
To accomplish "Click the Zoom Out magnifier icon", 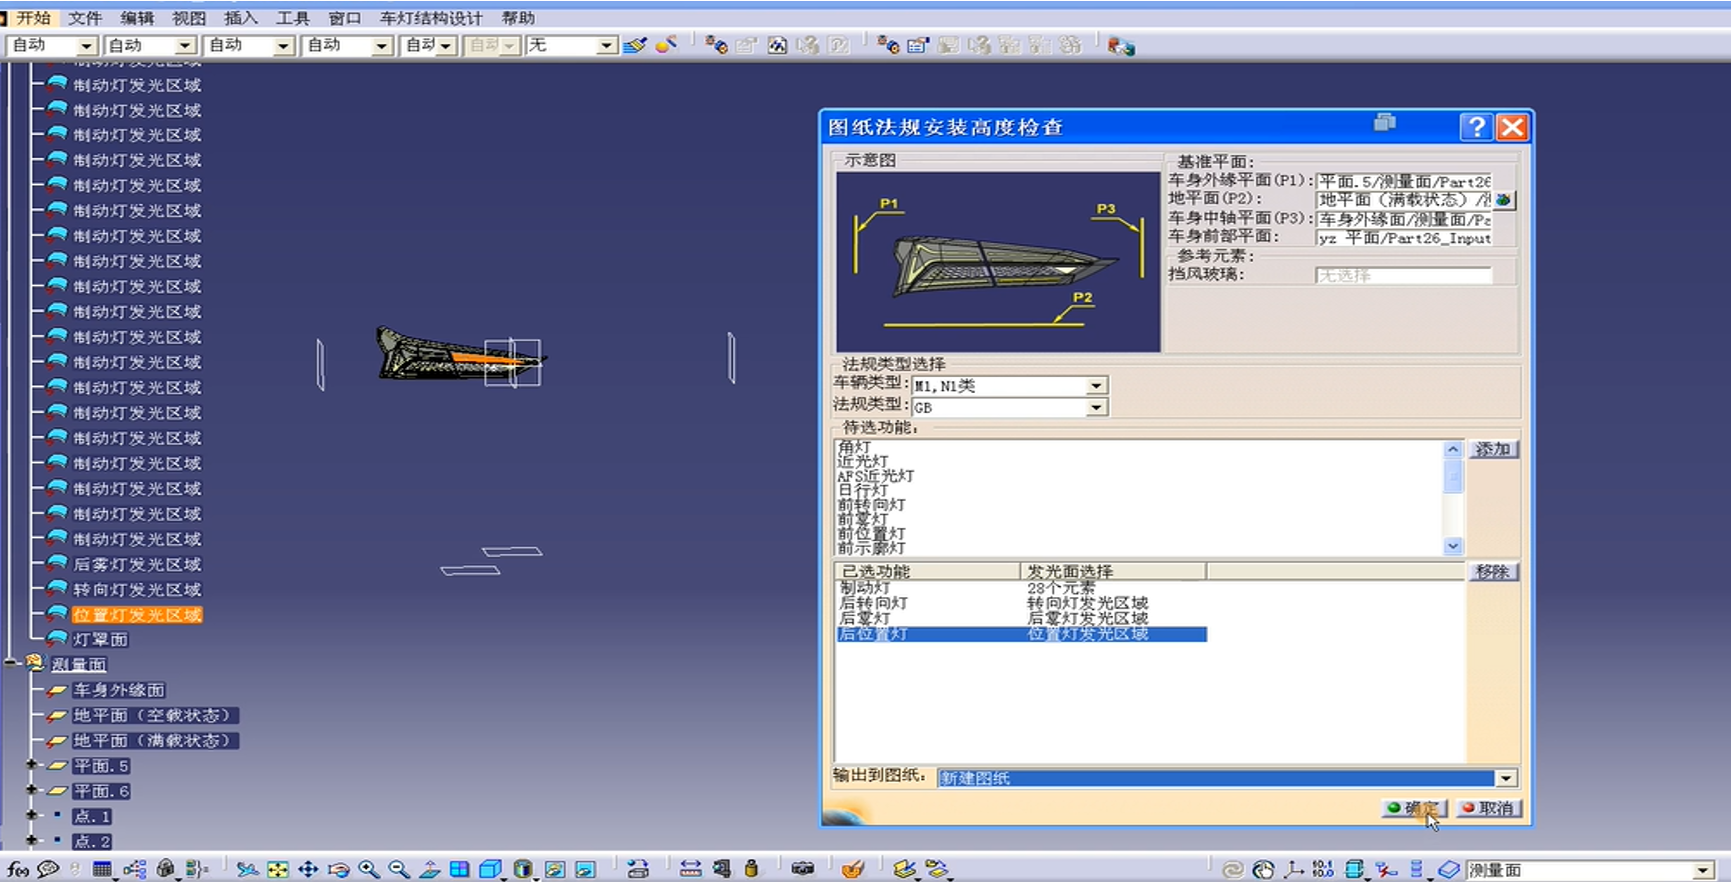I will (399, 869).
